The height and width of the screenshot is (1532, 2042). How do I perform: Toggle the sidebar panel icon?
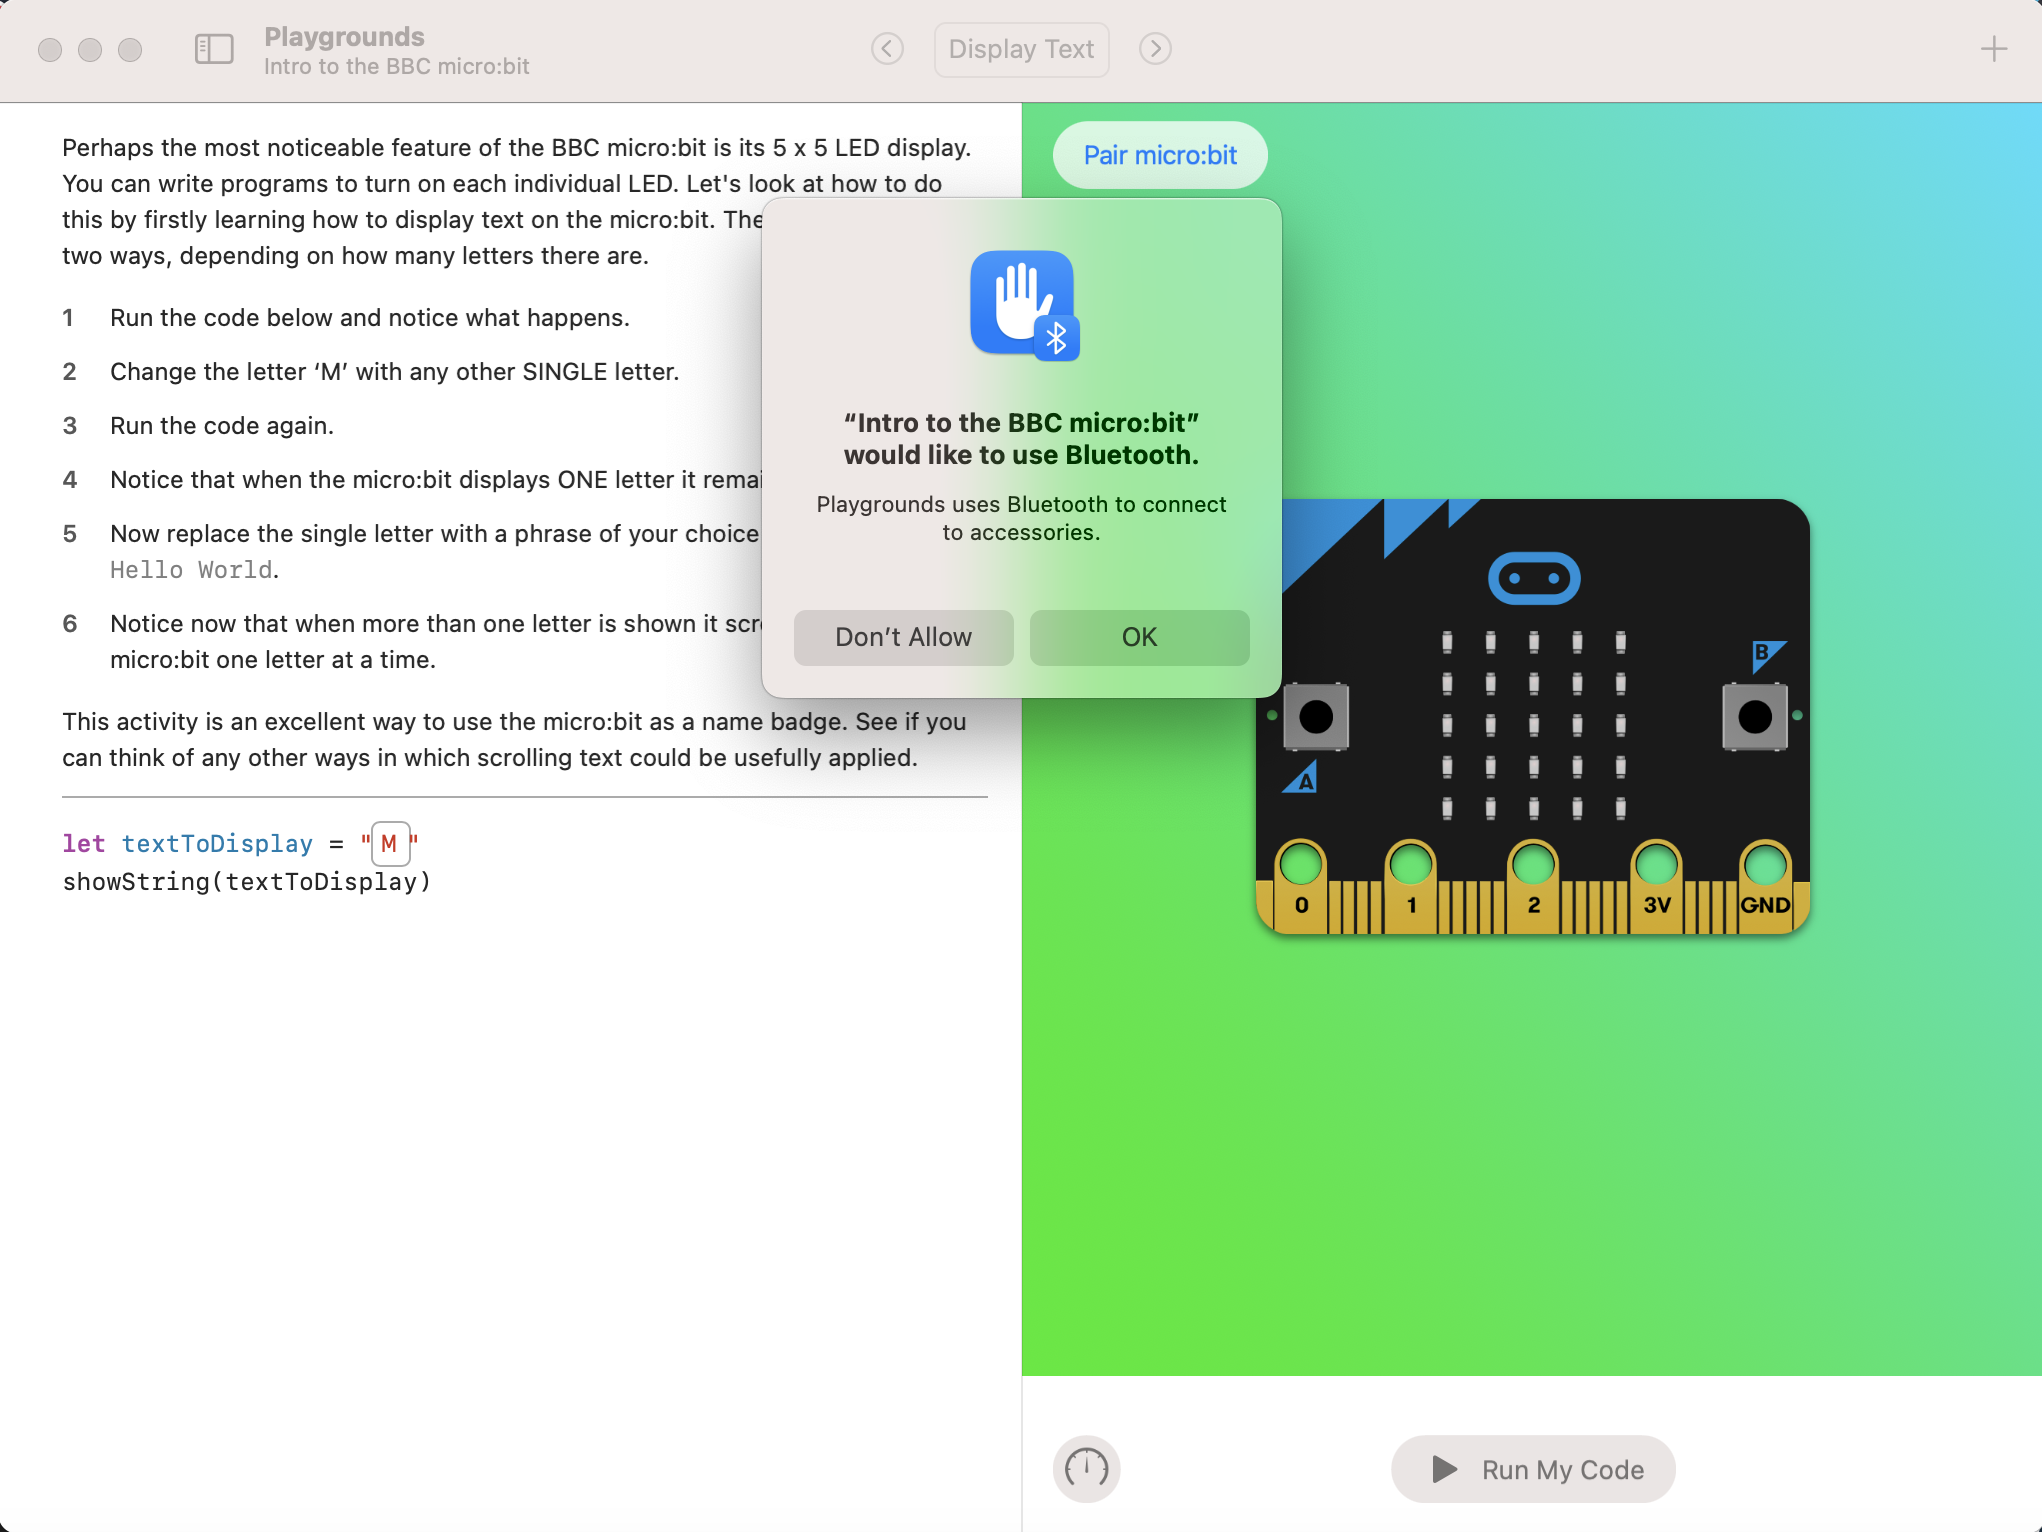pyautogui.click(x=214, y=49)
